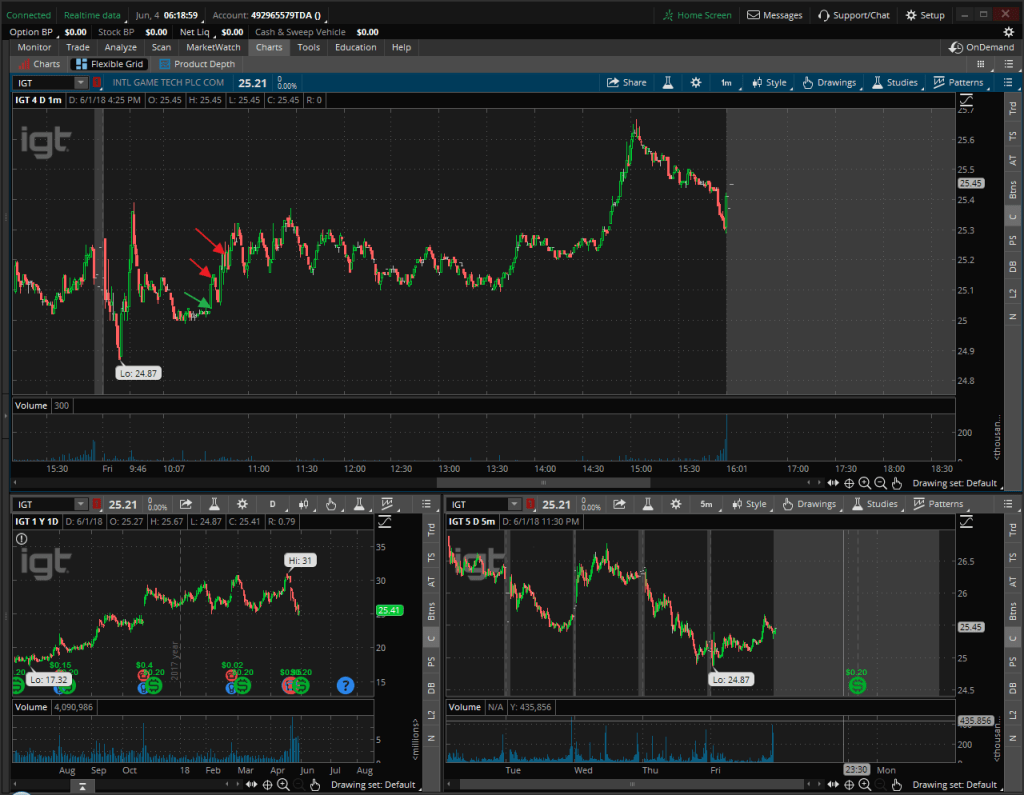Open the Scan tab
Viewport: 1024px width, 795px height.
tap(160, 47)
